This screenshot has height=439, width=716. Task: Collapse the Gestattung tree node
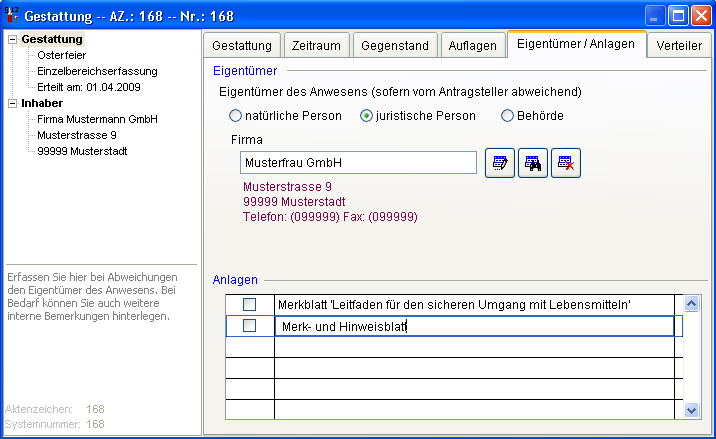click(12, 39)
